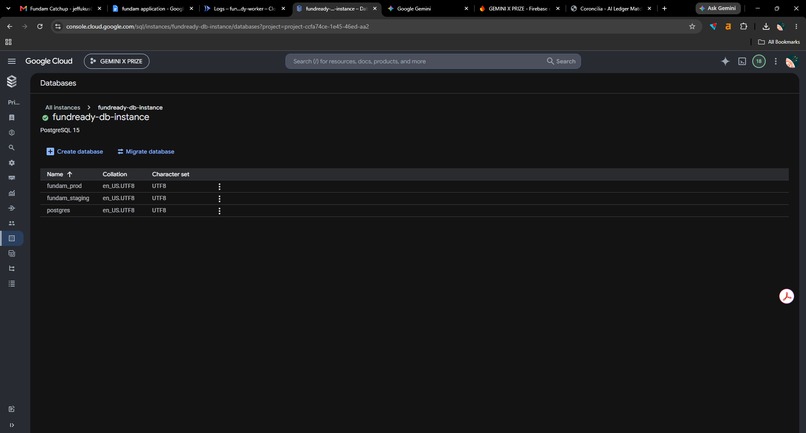This screenshot has width=806, height=433.
Task: Click the gear icon in left sidebar
Action: point(12,163)
